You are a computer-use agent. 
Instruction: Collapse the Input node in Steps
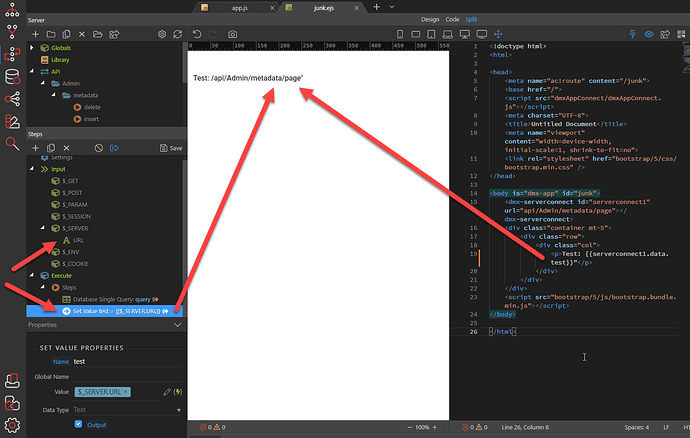pos(32,169)
